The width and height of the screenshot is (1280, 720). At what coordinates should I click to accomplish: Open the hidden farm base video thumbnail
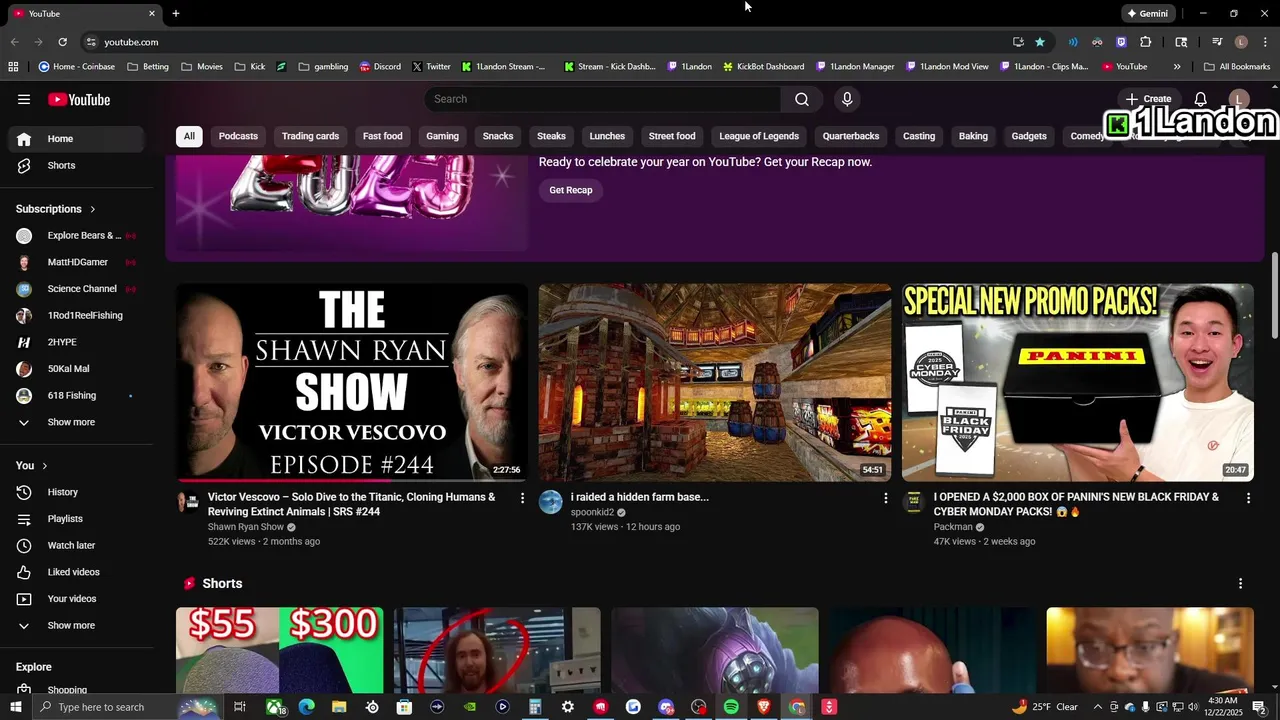715,382
